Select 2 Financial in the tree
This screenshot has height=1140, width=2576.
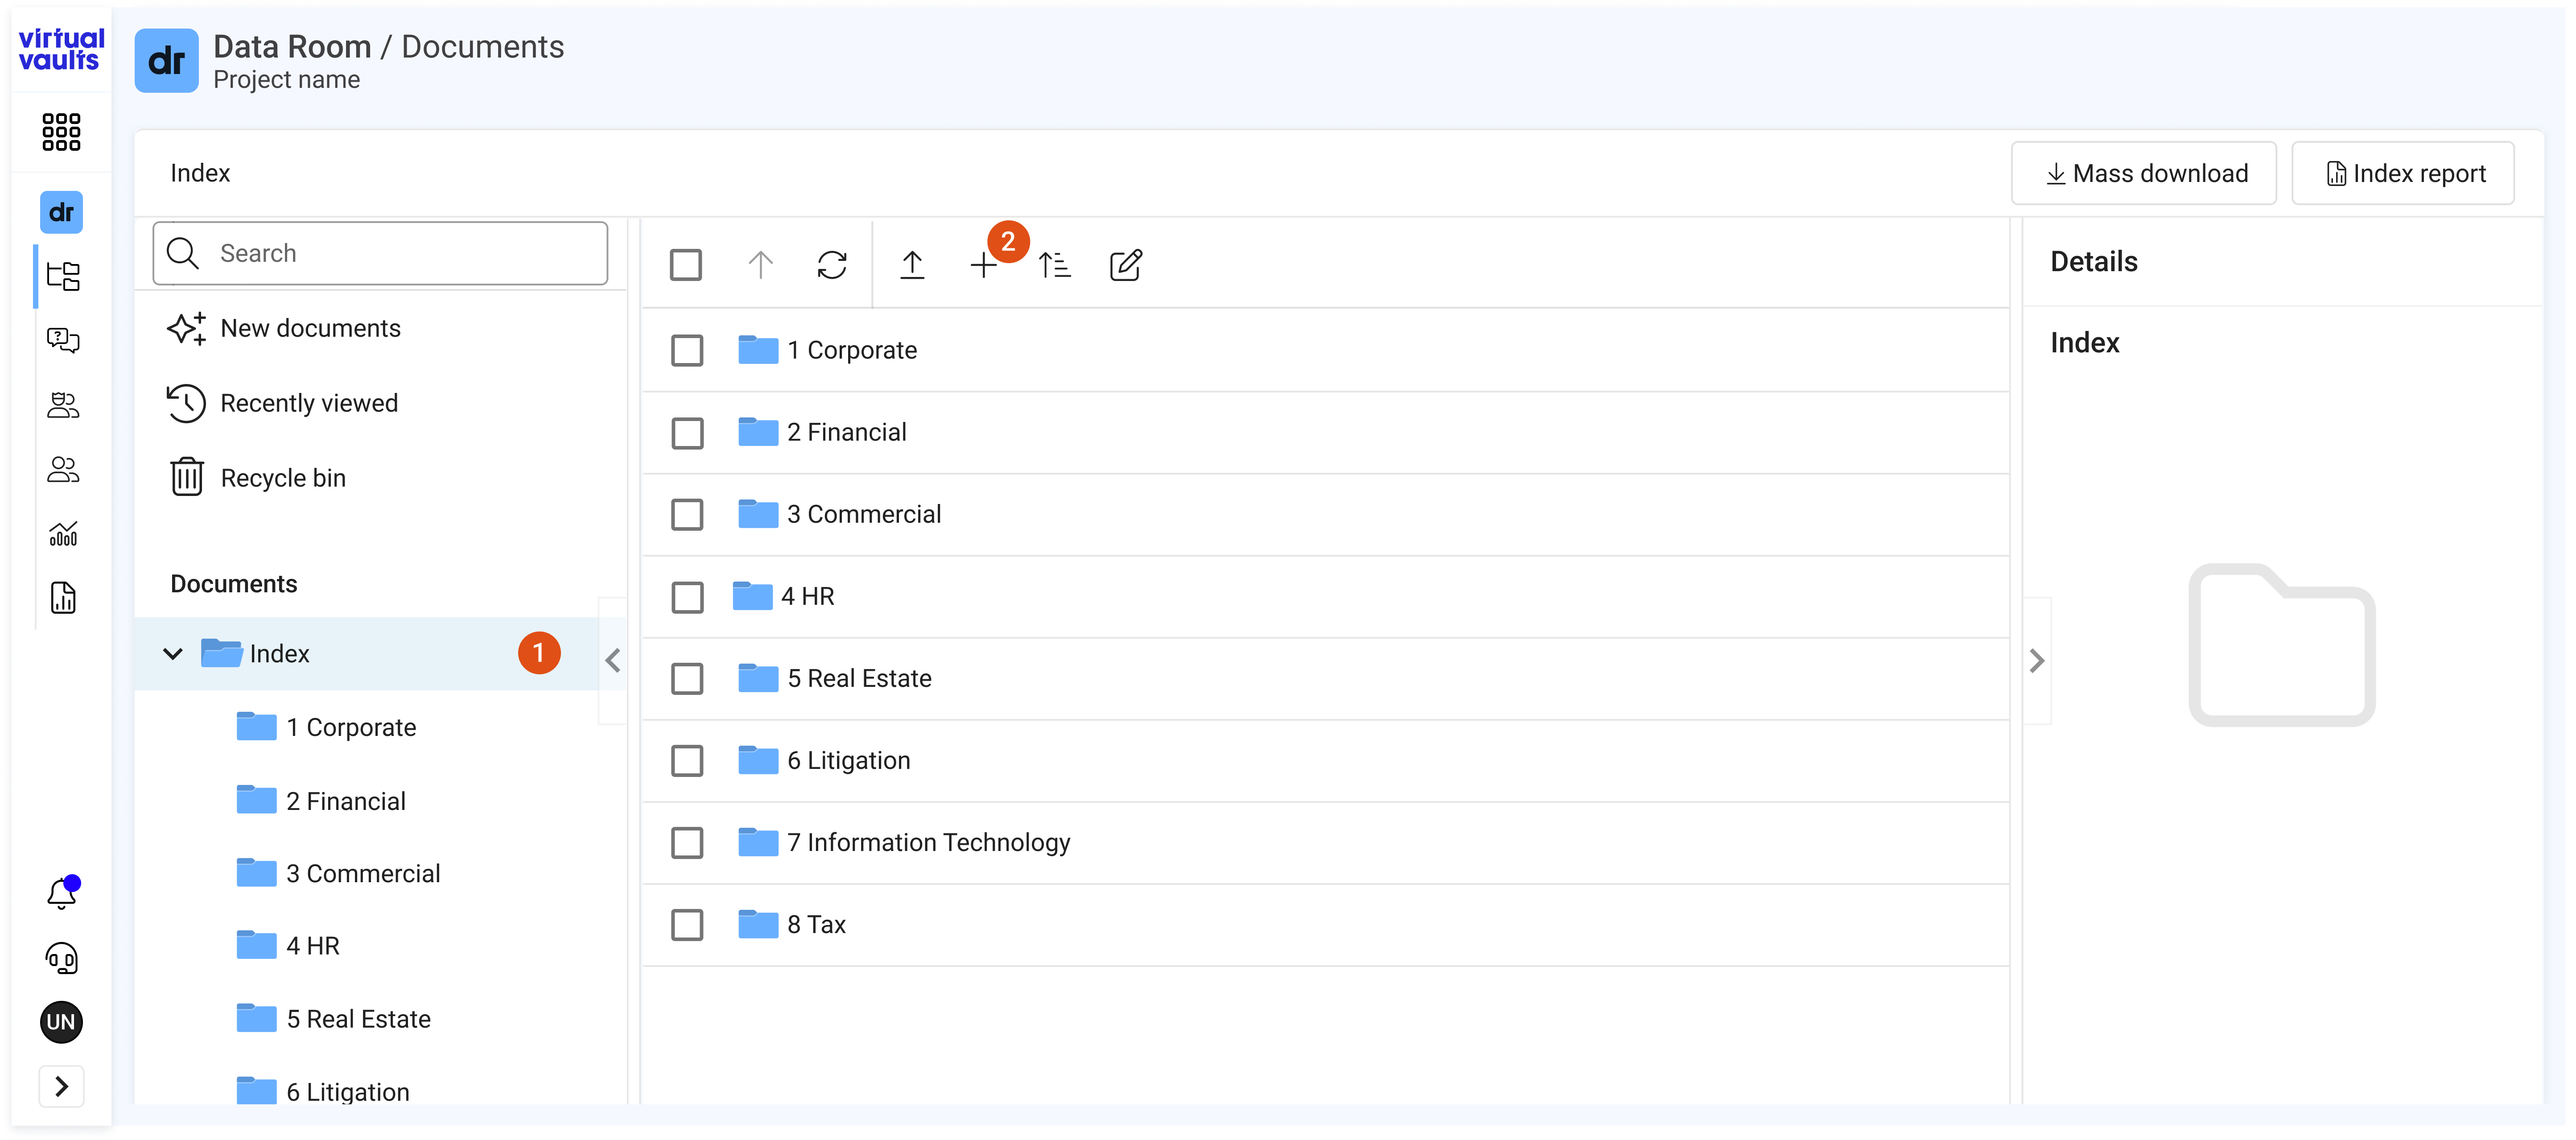(x=346, y=801)
